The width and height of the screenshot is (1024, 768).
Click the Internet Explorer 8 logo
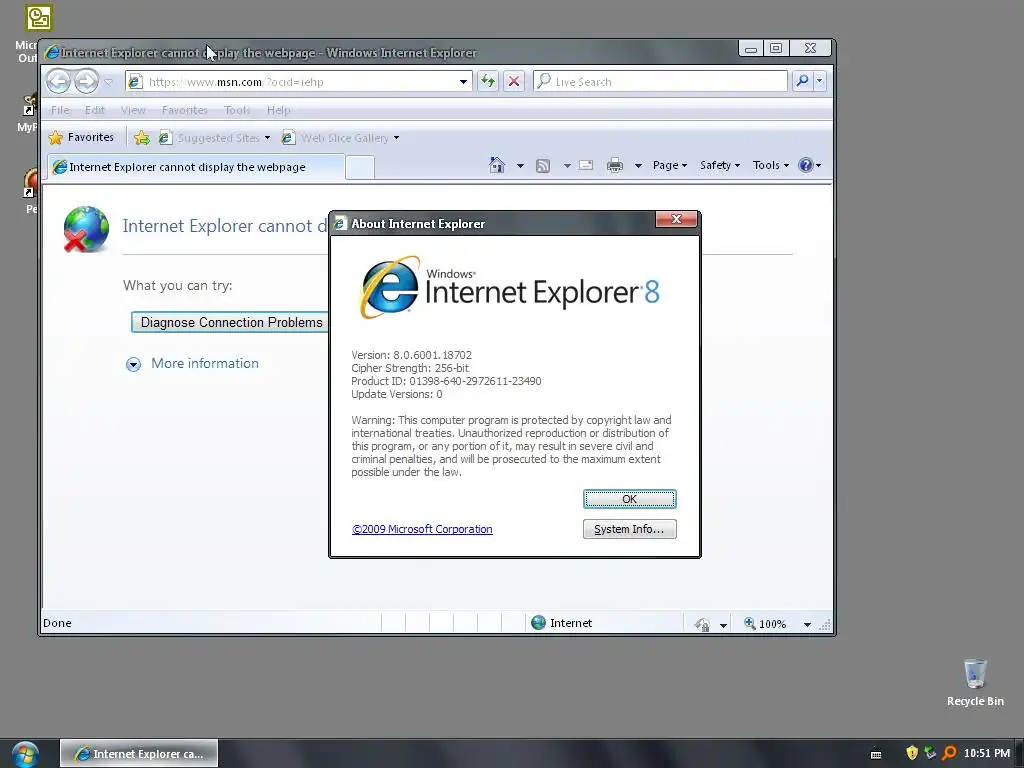[509, 289]
